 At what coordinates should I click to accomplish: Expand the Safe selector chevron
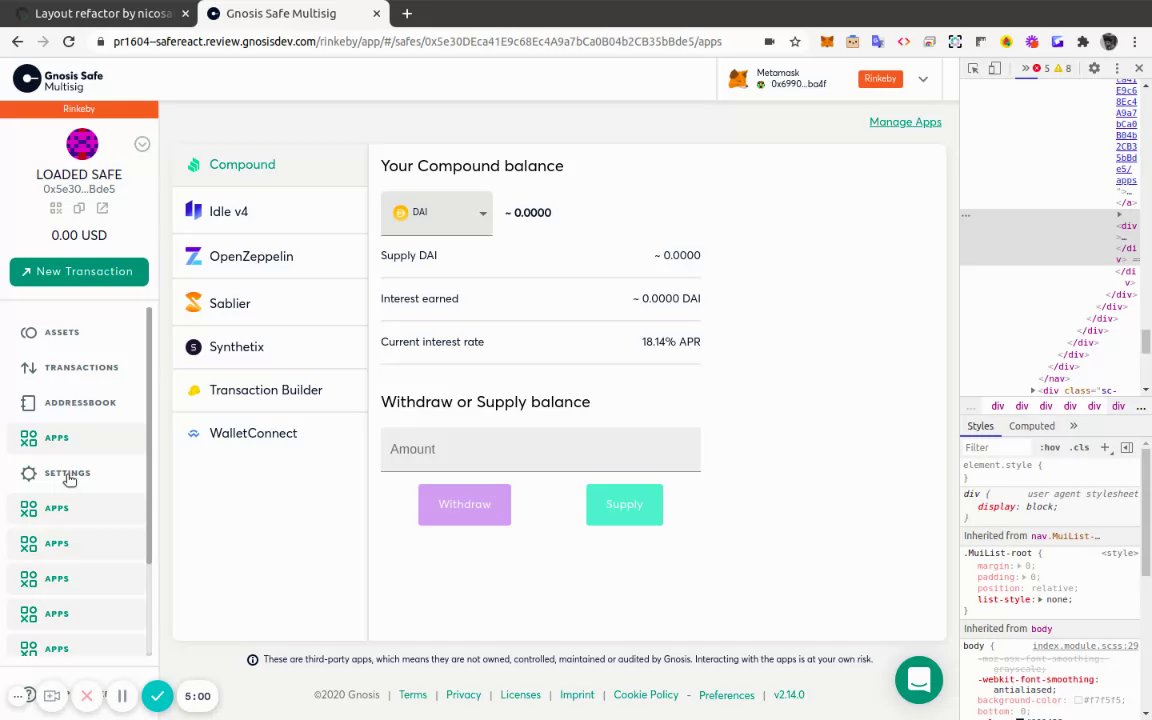[142, 144]
